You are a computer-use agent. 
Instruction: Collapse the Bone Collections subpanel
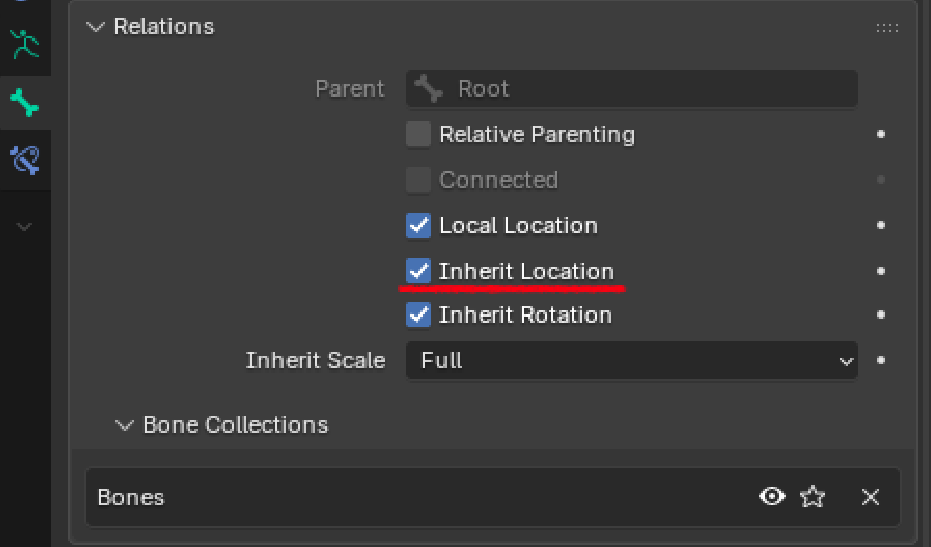[x=124, y=425]
